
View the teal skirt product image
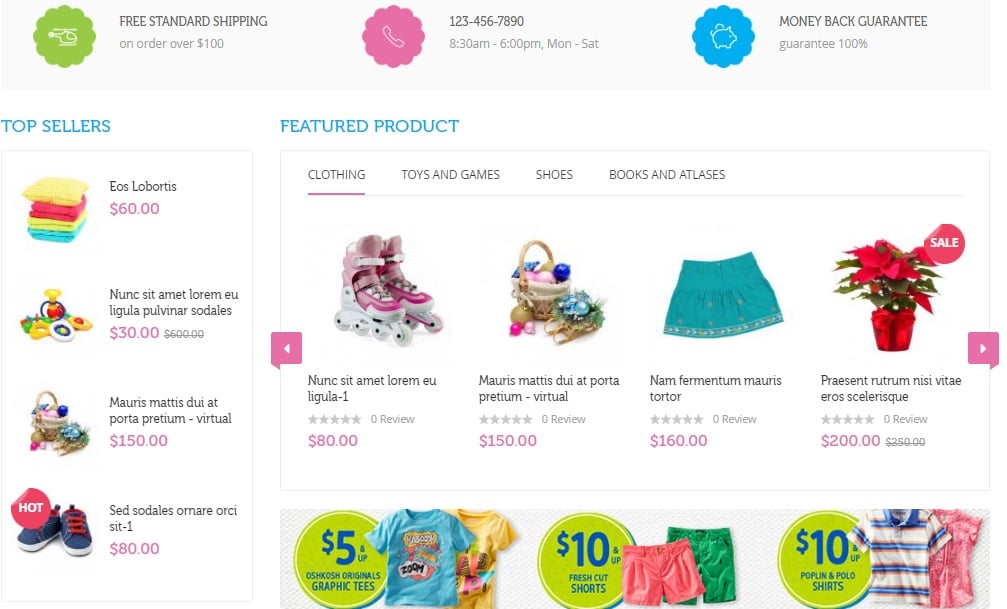coord(723,294)
